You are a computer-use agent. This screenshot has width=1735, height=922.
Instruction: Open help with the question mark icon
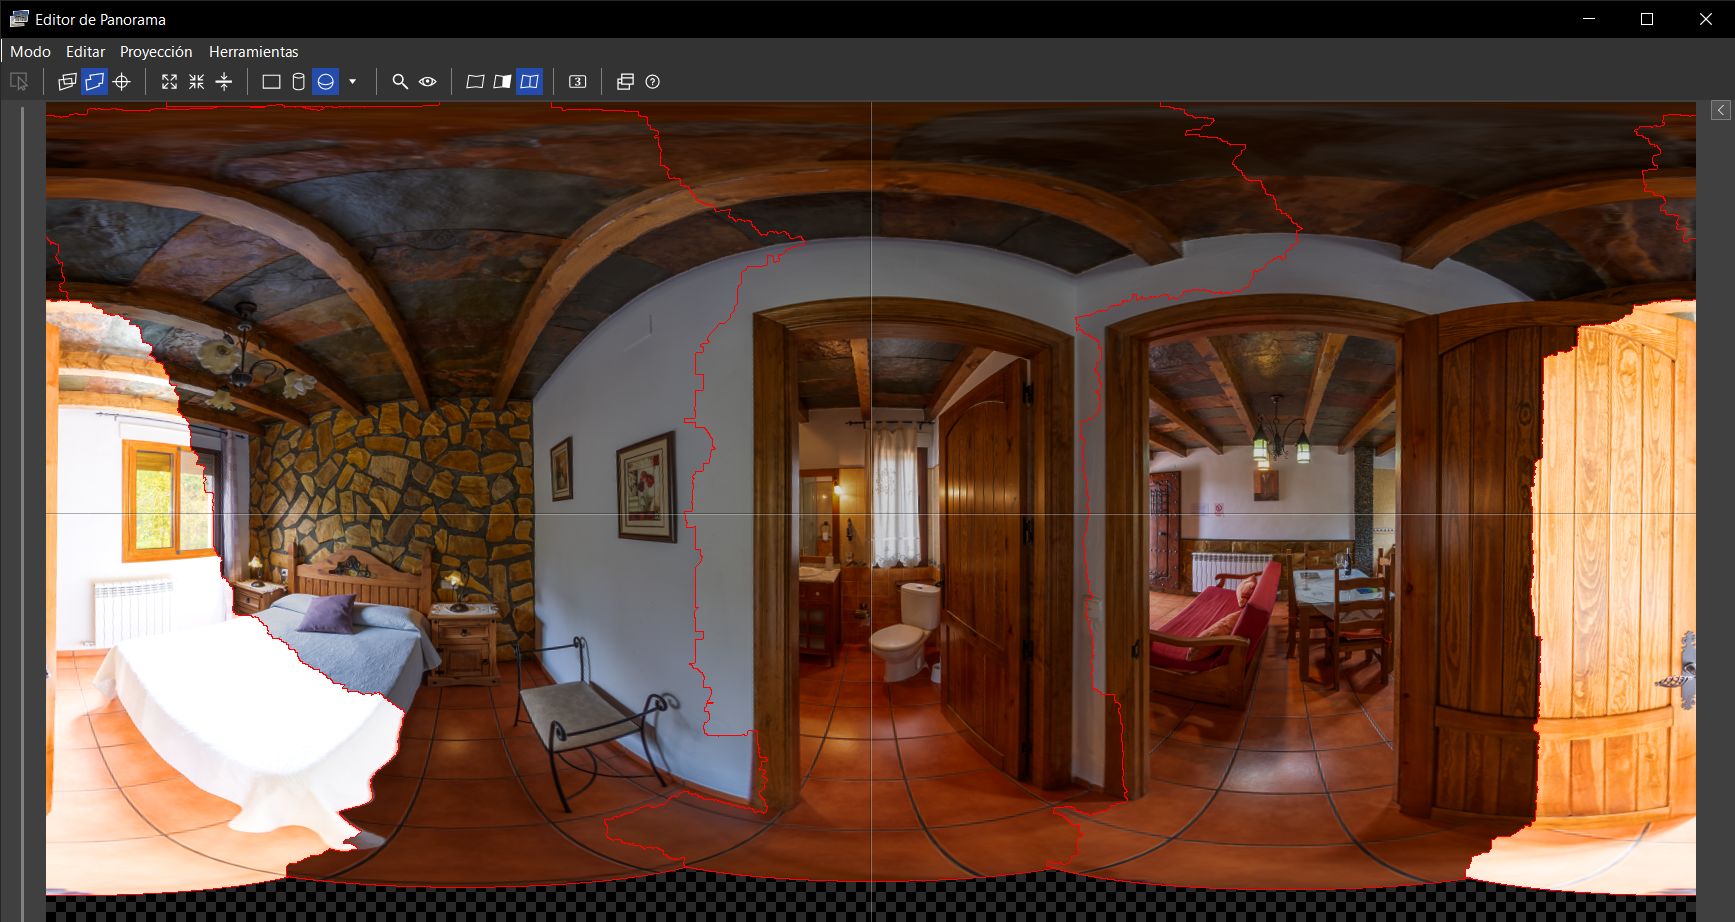coord(653,82)
